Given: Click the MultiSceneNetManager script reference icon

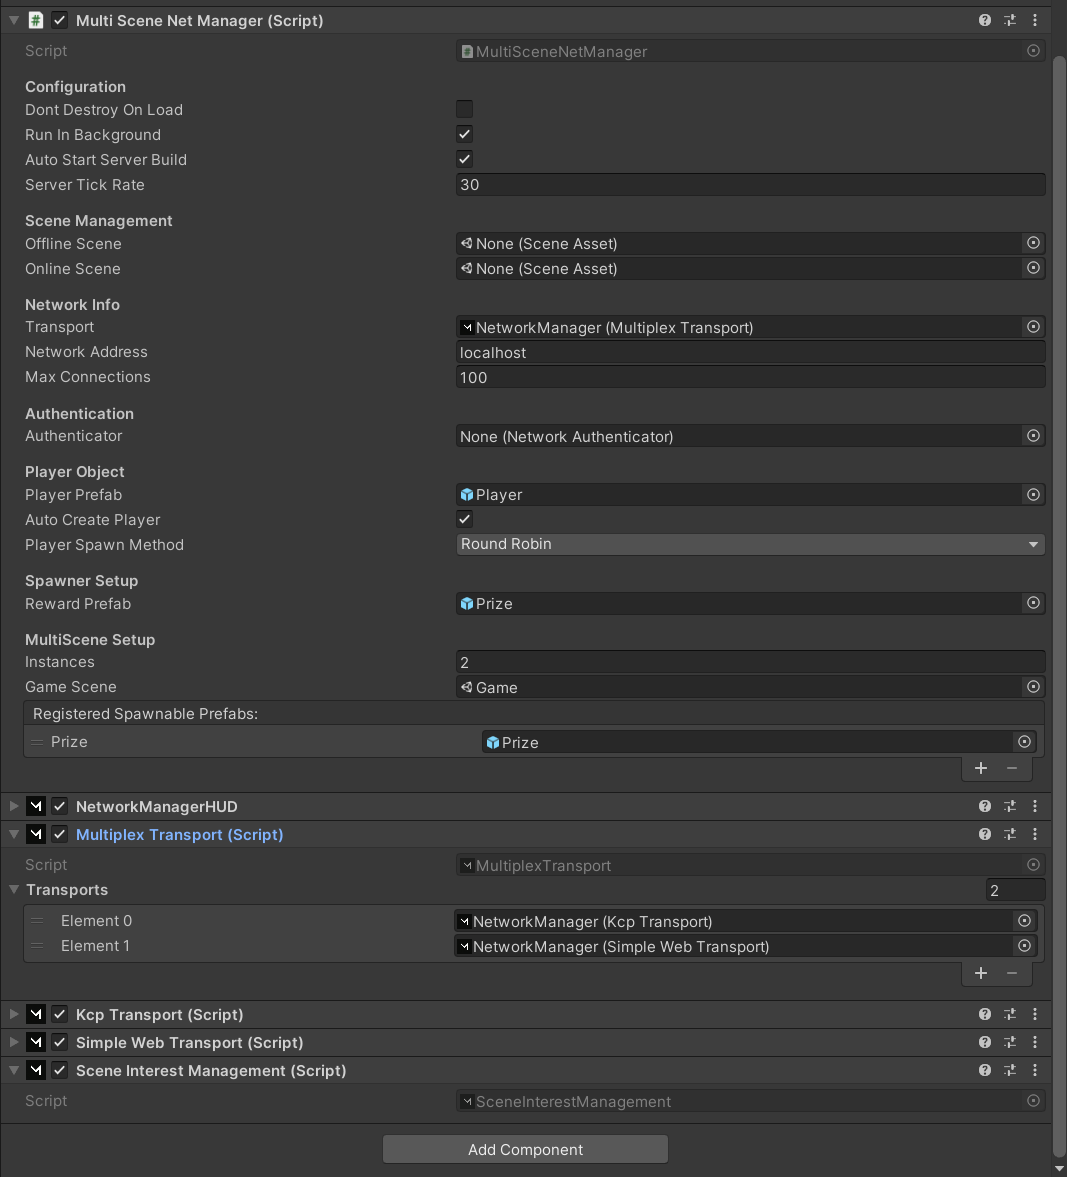Looking at the screenshot, I should tap(1033, 50).
